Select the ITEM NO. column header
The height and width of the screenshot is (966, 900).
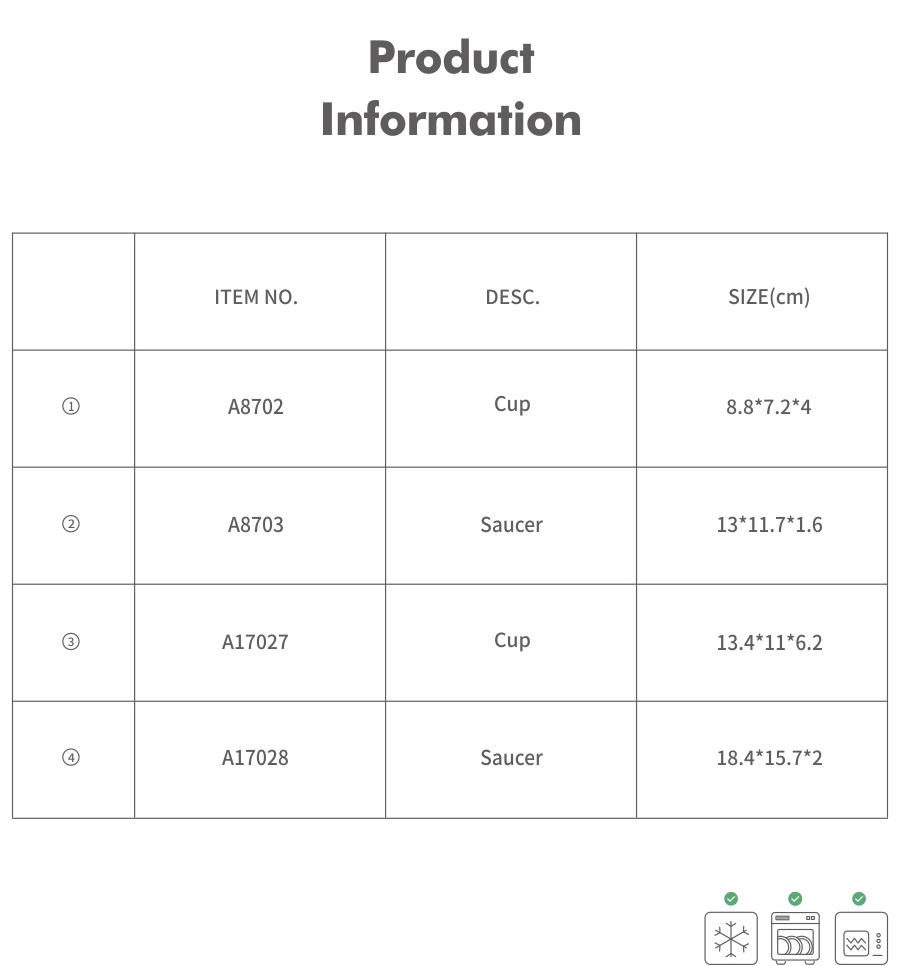256,297
